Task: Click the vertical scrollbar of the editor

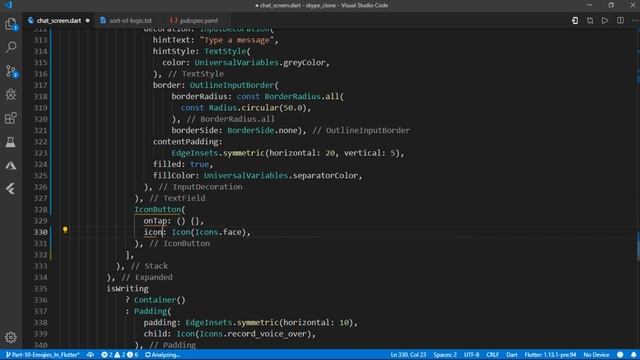Action: tap(638, 188)
